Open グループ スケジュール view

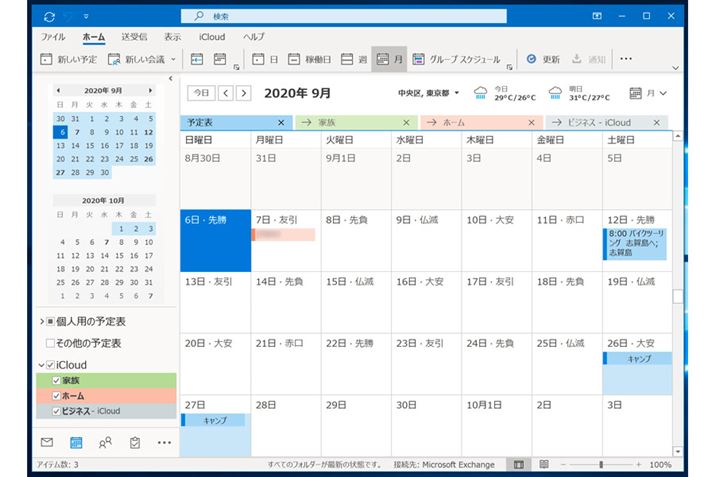(456, 59)
